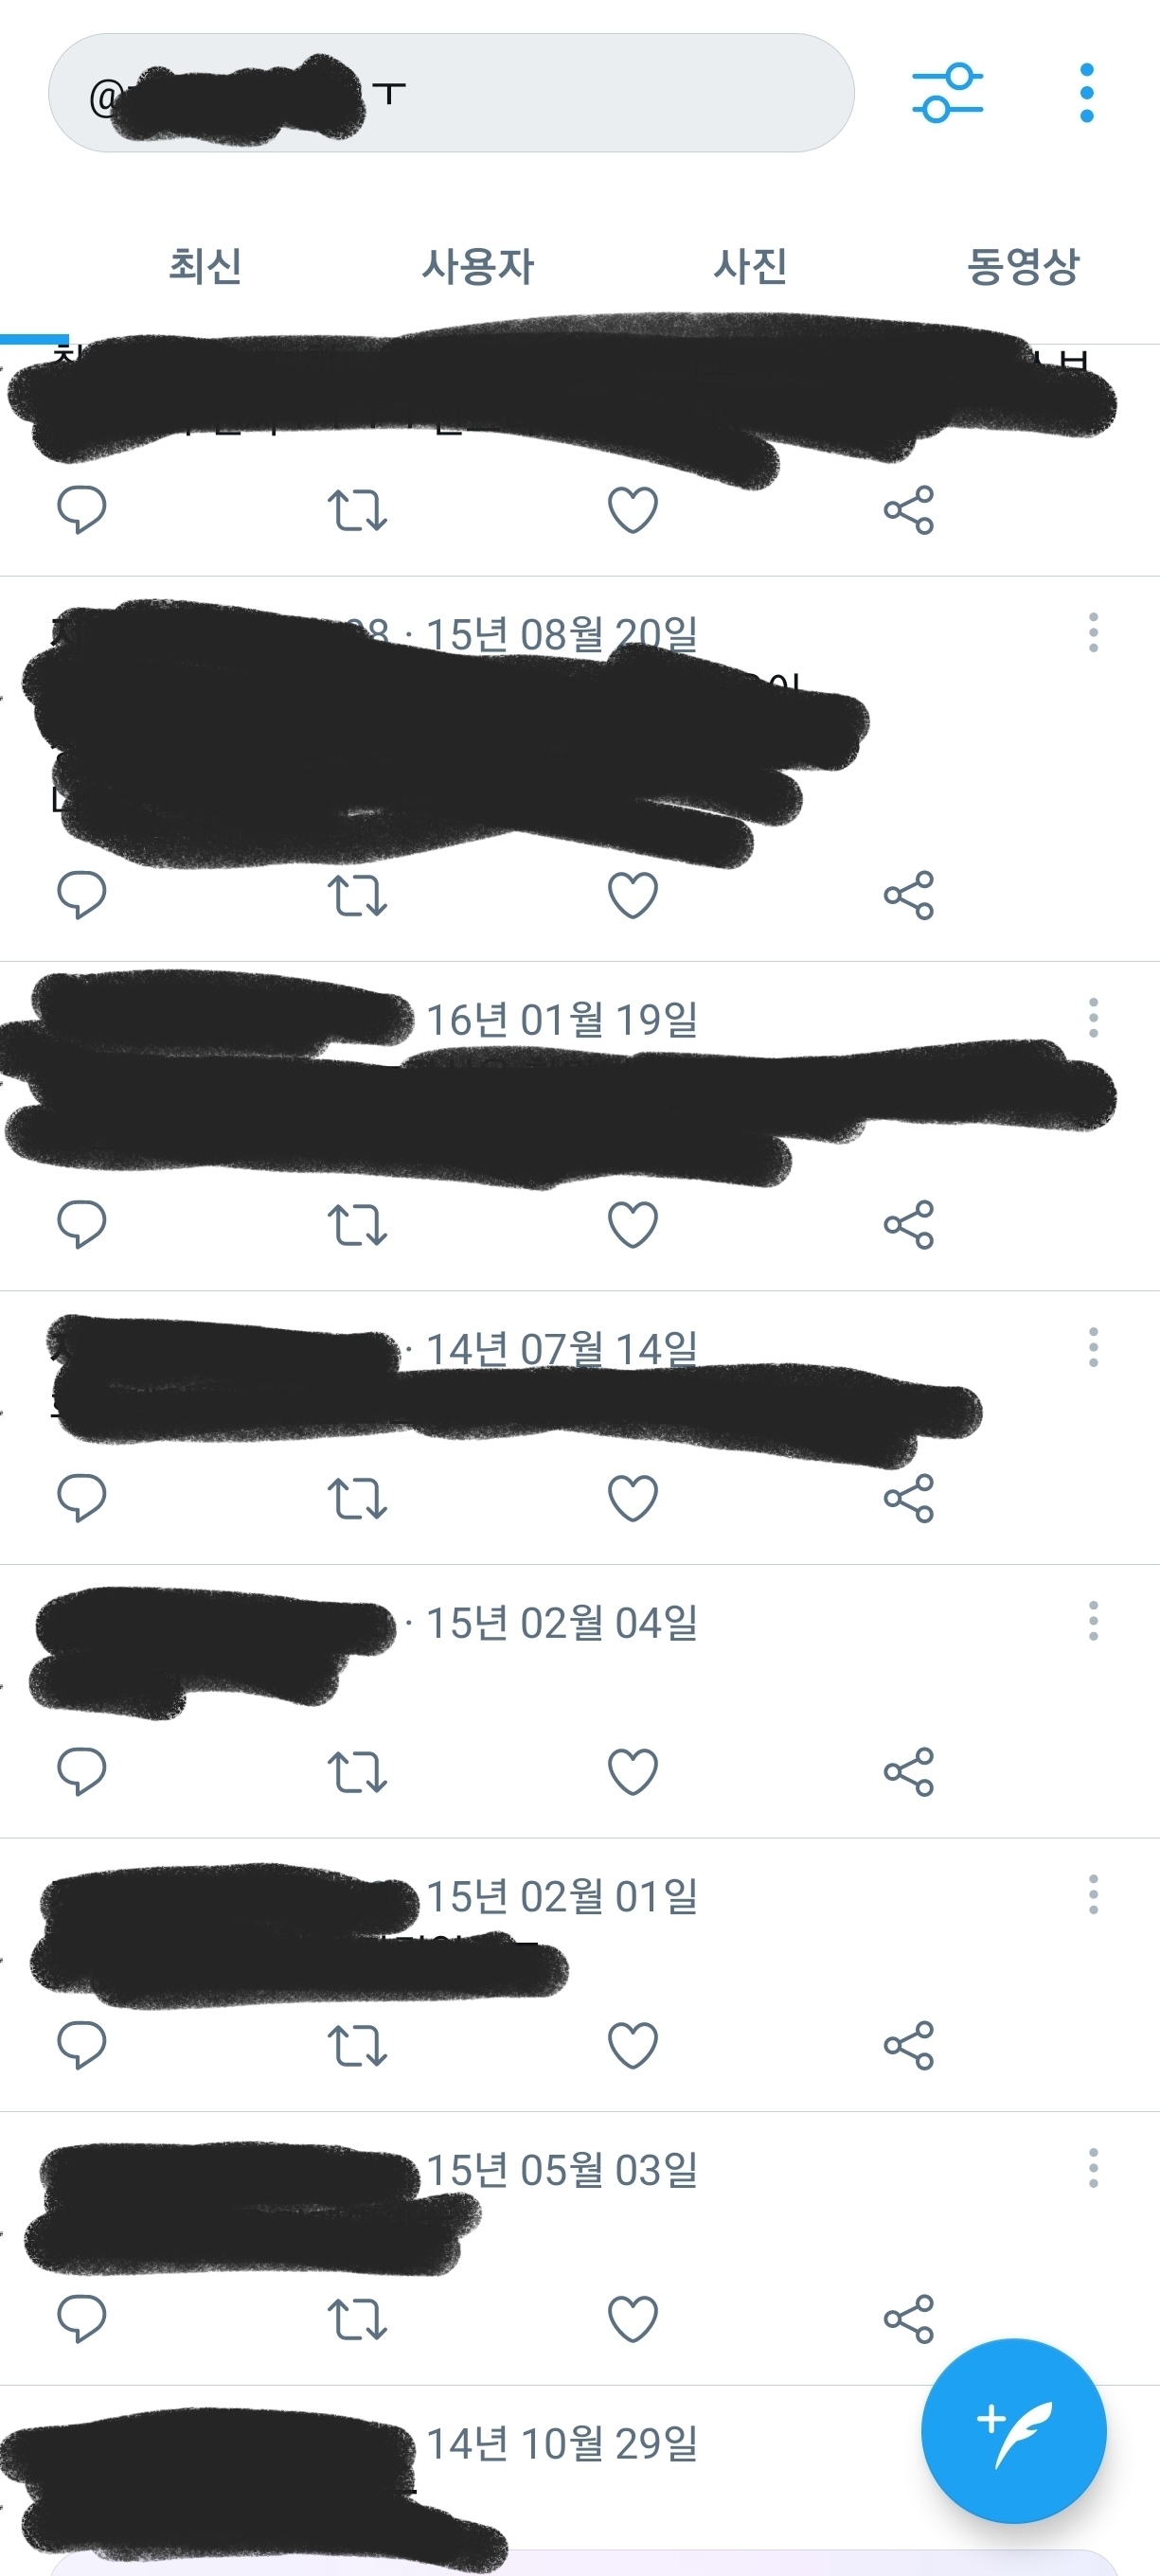
Task: Retweet the tweet dated 15년 05월 03일
Action: click(x=357, y=2319)
